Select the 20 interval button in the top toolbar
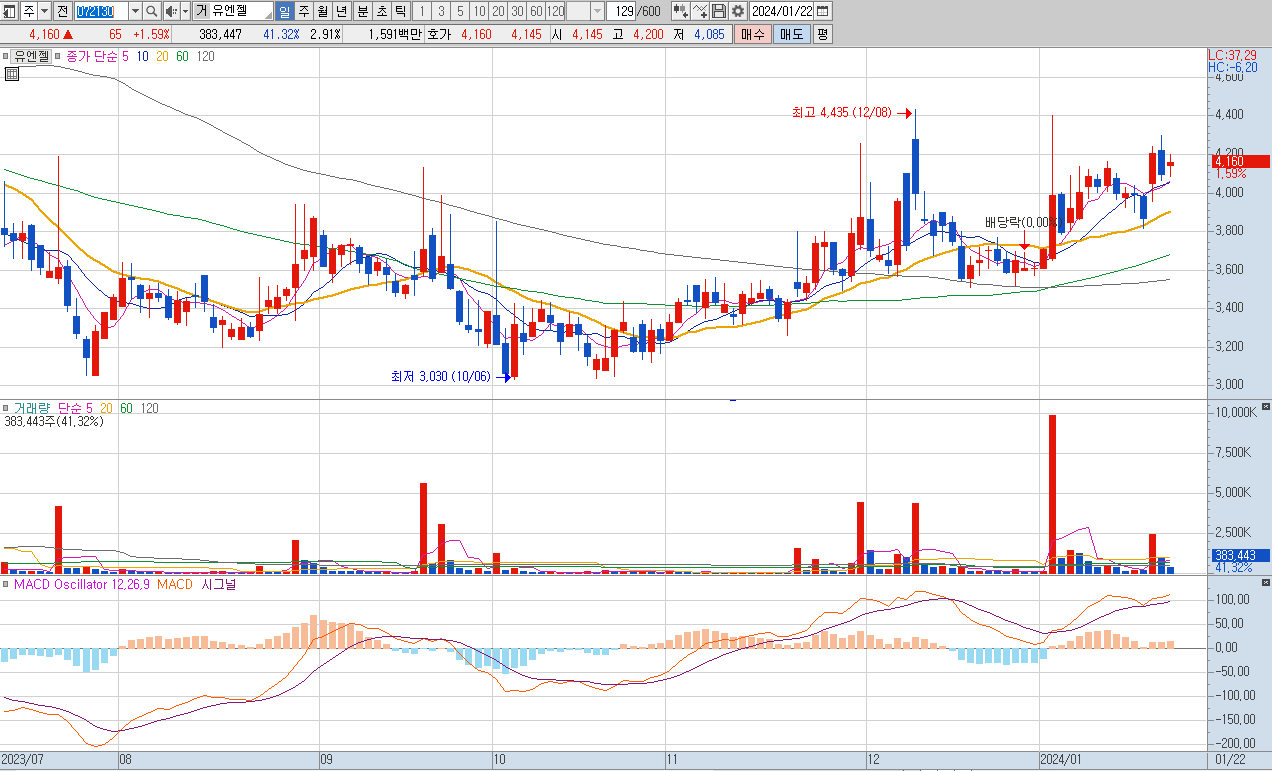Image resolution: width=1272 pixels, height=771 pixels. pos(498,11)
